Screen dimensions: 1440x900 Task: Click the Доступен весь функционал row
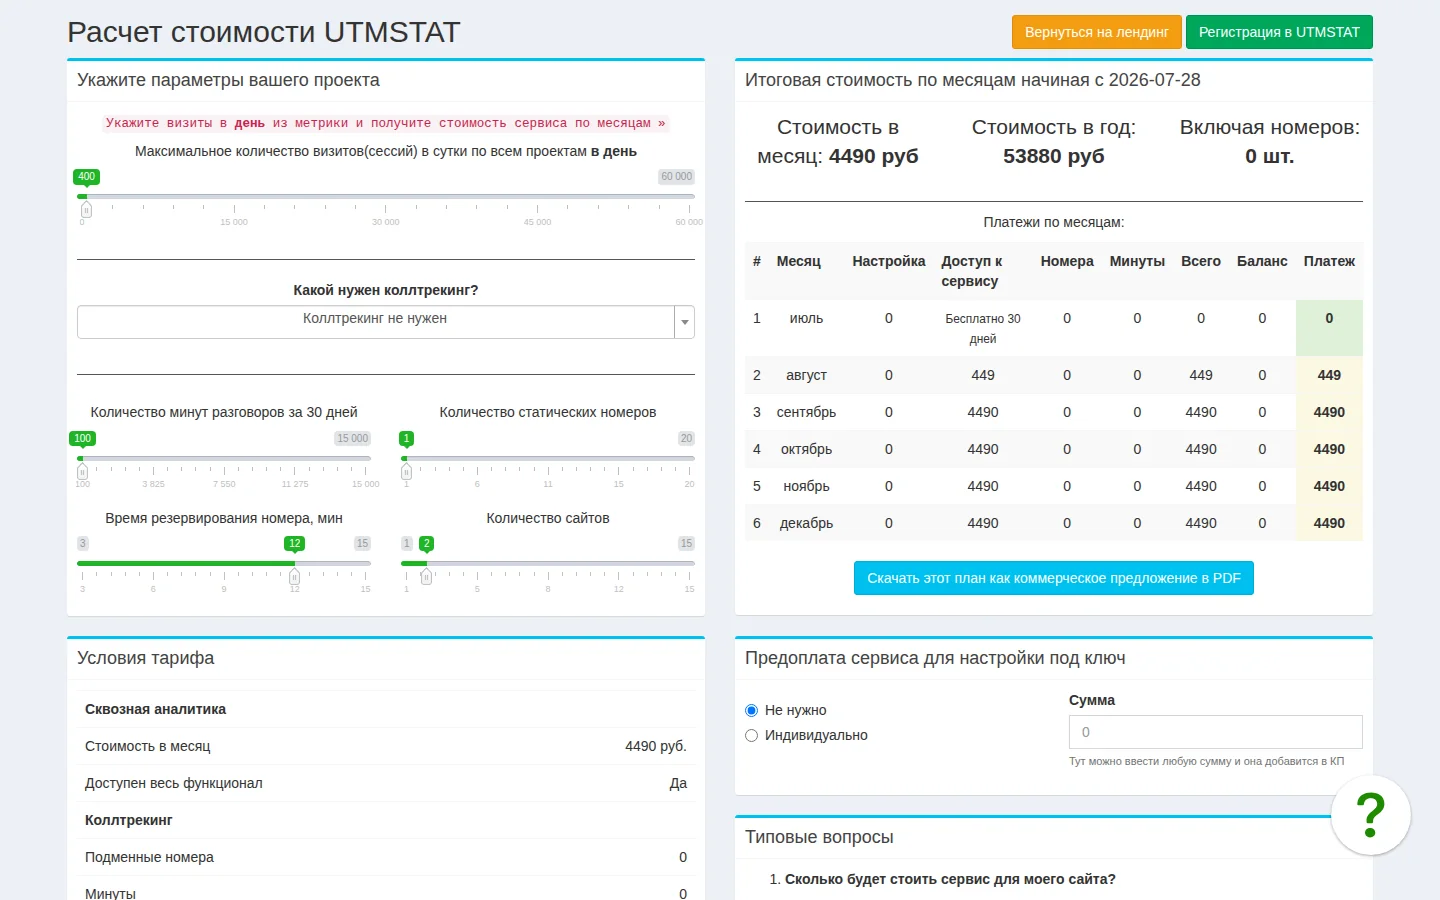(386, 783)
